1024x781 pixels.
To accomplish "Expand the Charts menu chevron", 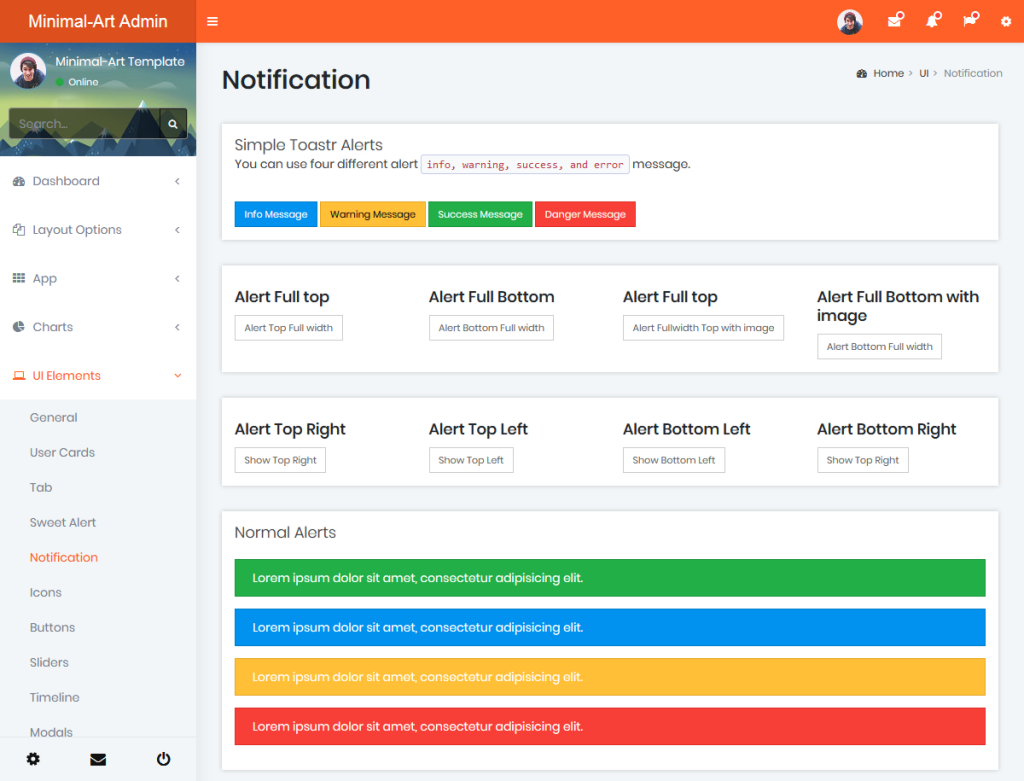I will tap(177, 327).
